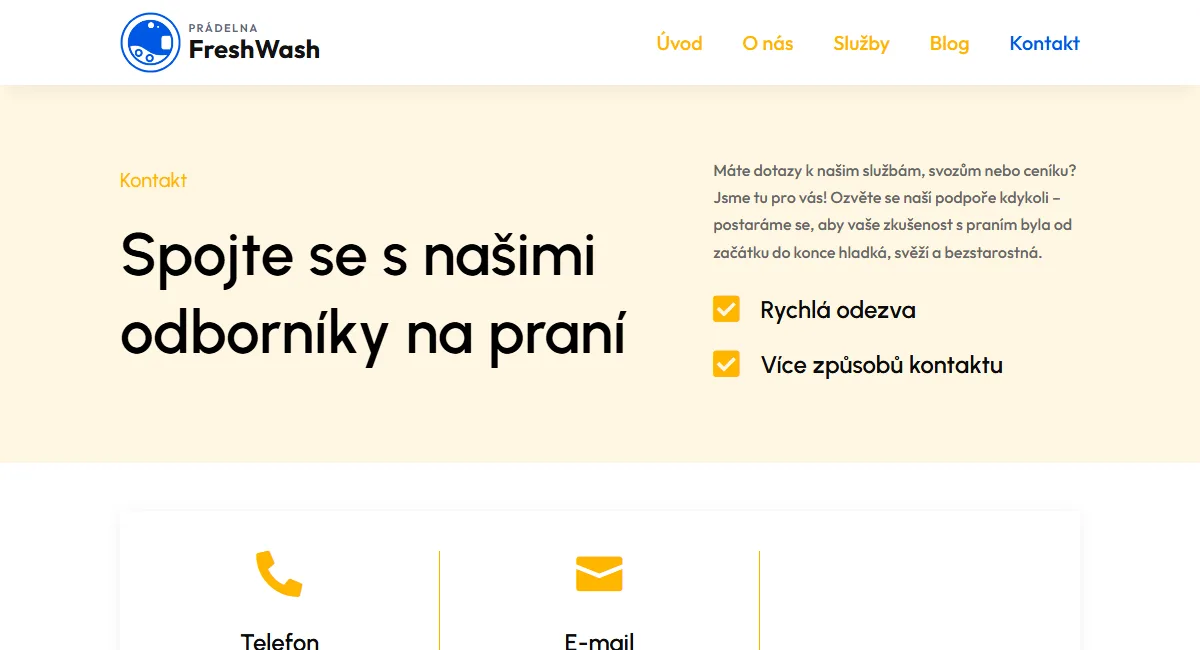1200x650 pixels.
Task: Click the checkmark icon beside Více způsobů kontaktu
Action: (x=726, y=364)
